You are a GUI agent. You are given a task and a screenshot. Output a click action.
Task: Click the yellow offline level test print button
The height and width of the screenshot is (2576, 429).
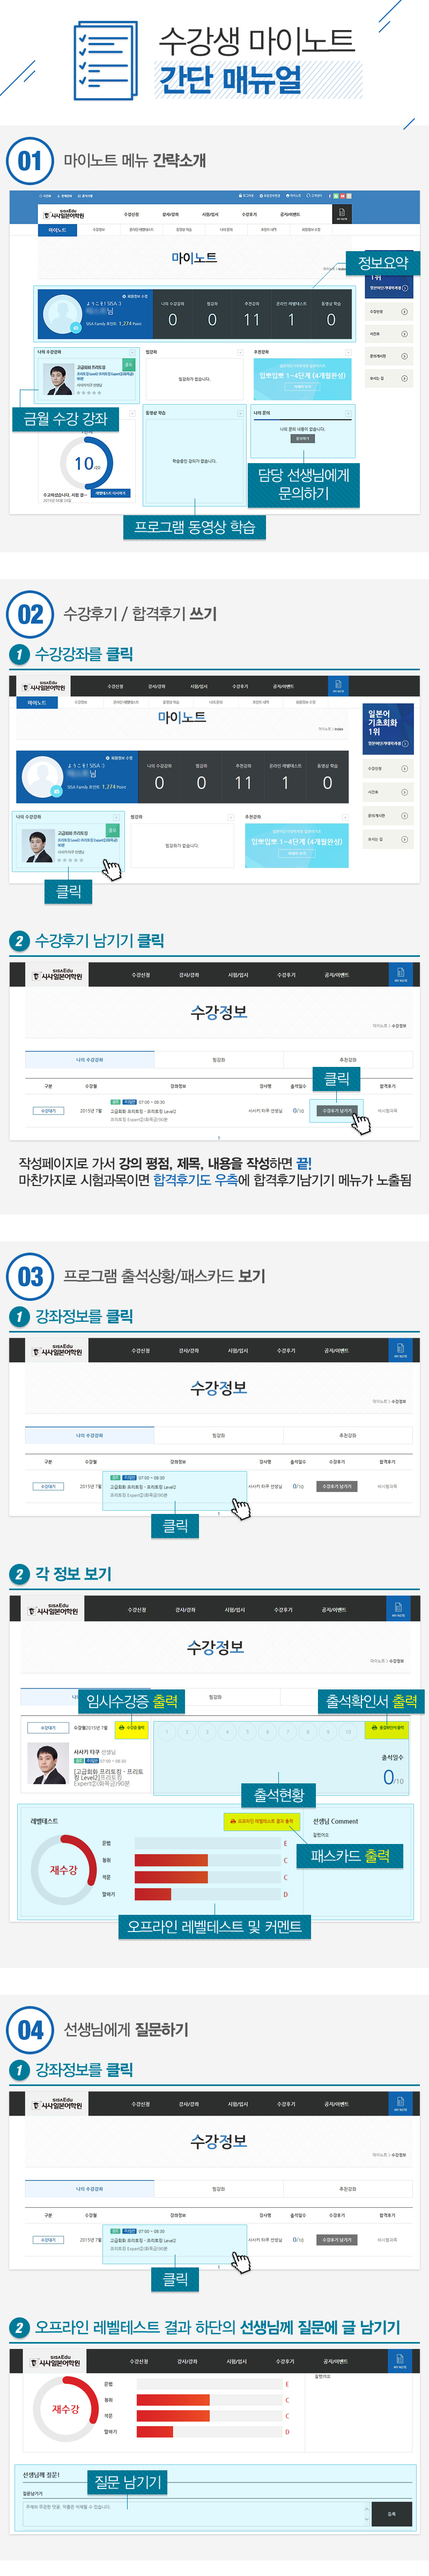click(260, 1821)
